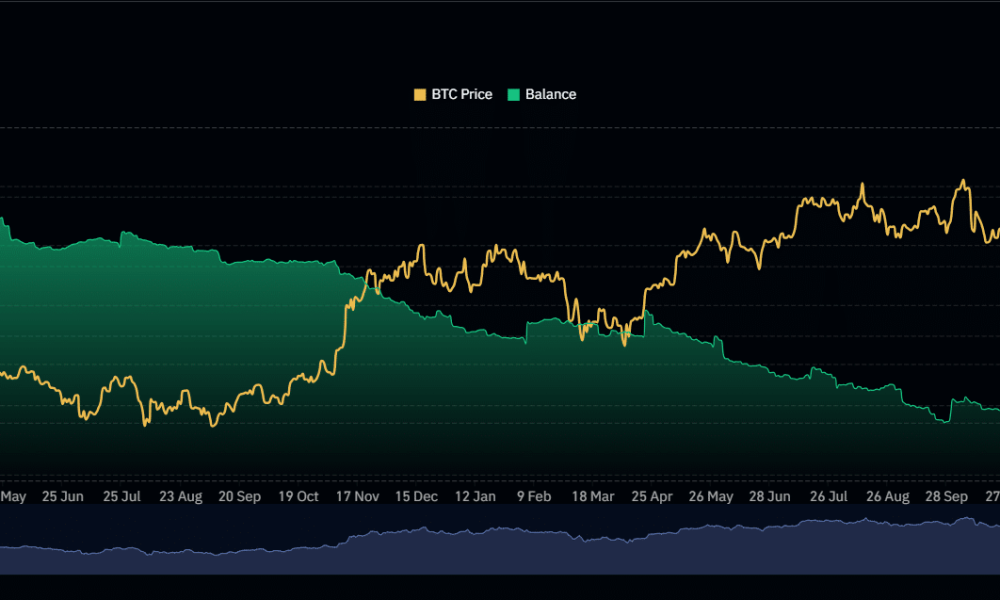
Task: Toggle the Balance series visibility
Action: coord(546,94)
